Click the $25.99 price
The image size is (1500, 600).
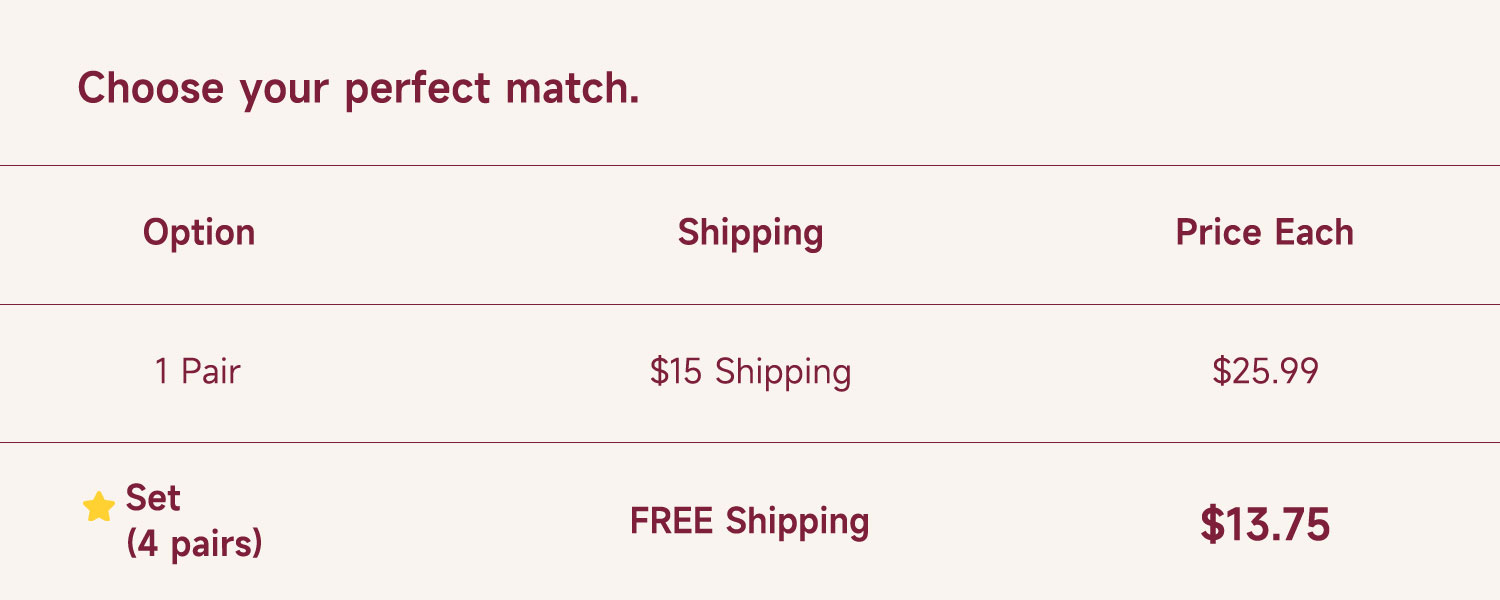(1265, 372)
